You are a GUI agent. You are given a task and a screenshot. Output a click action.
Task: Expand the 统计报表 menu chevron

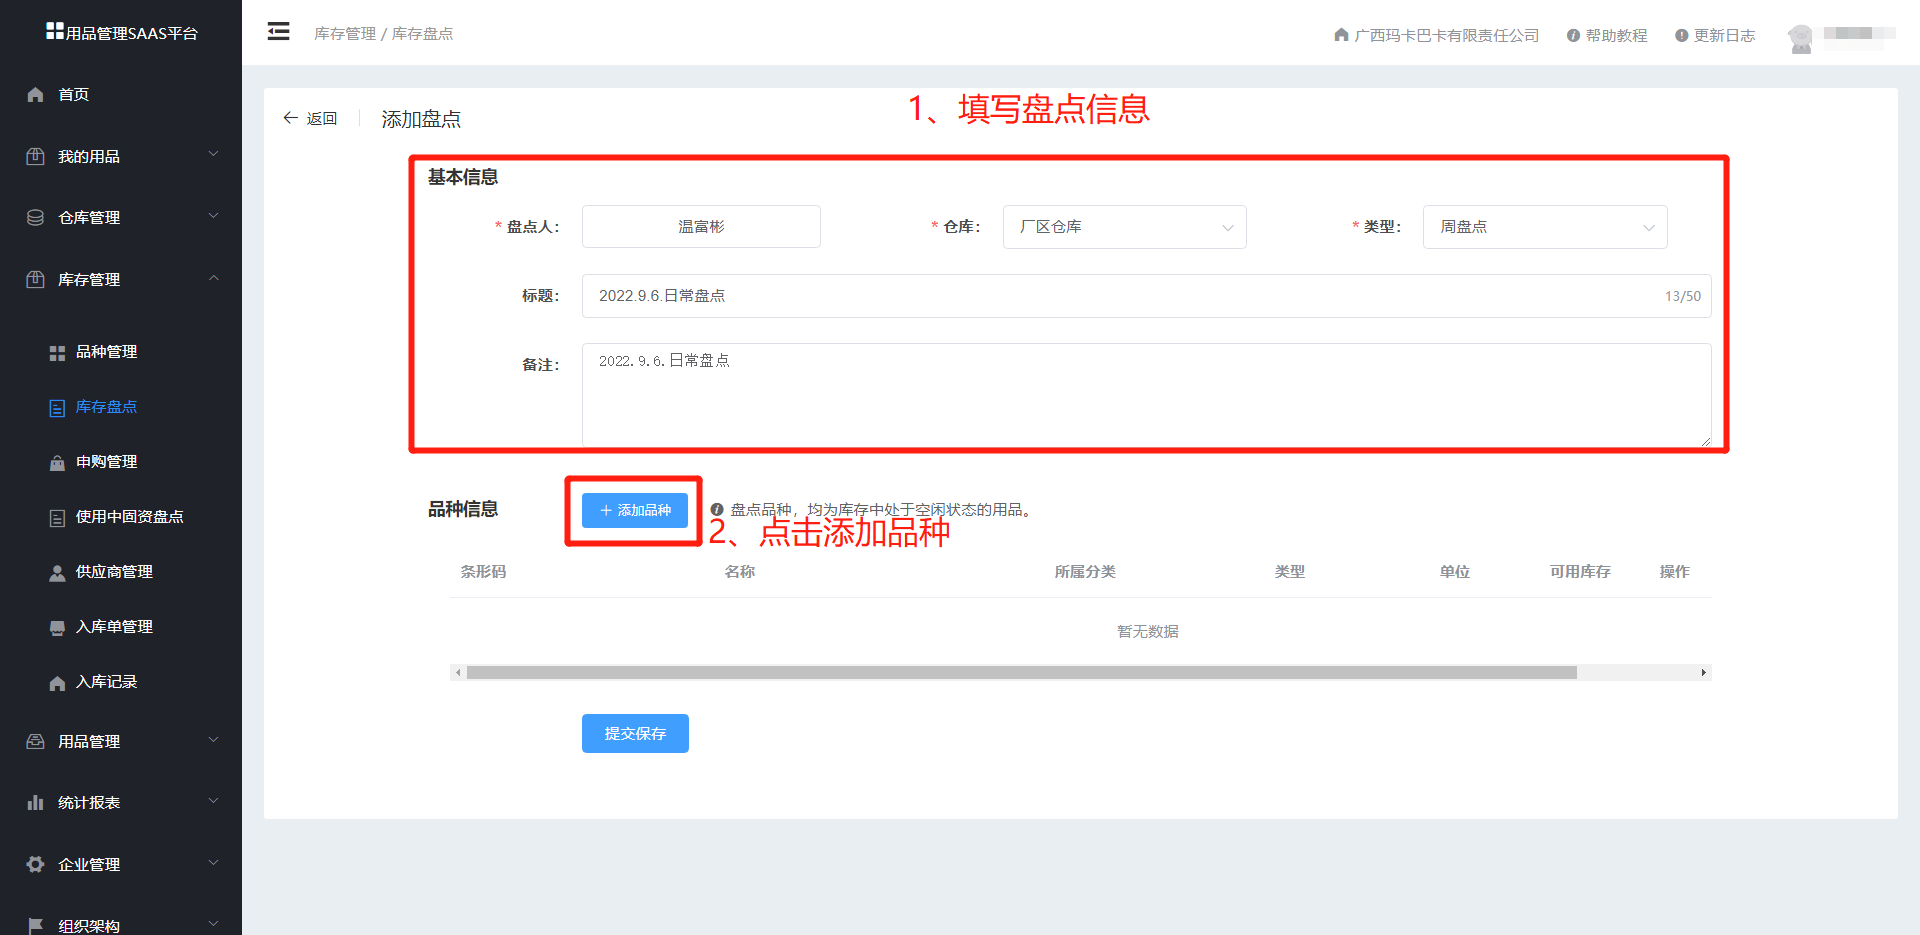(213, 801)
